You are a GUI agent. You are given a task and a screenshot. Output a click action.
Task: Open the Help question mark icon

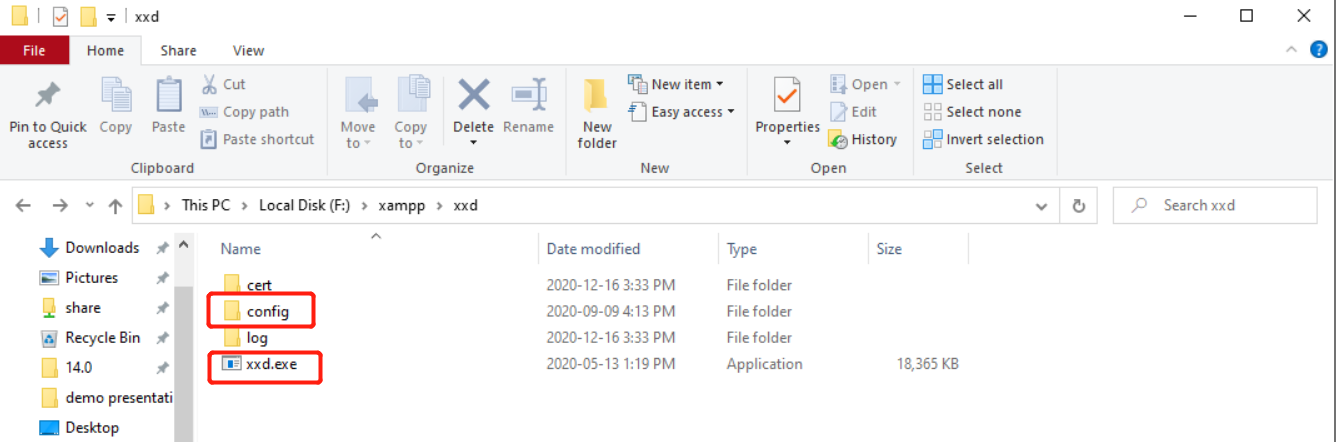coord(1319,49)
